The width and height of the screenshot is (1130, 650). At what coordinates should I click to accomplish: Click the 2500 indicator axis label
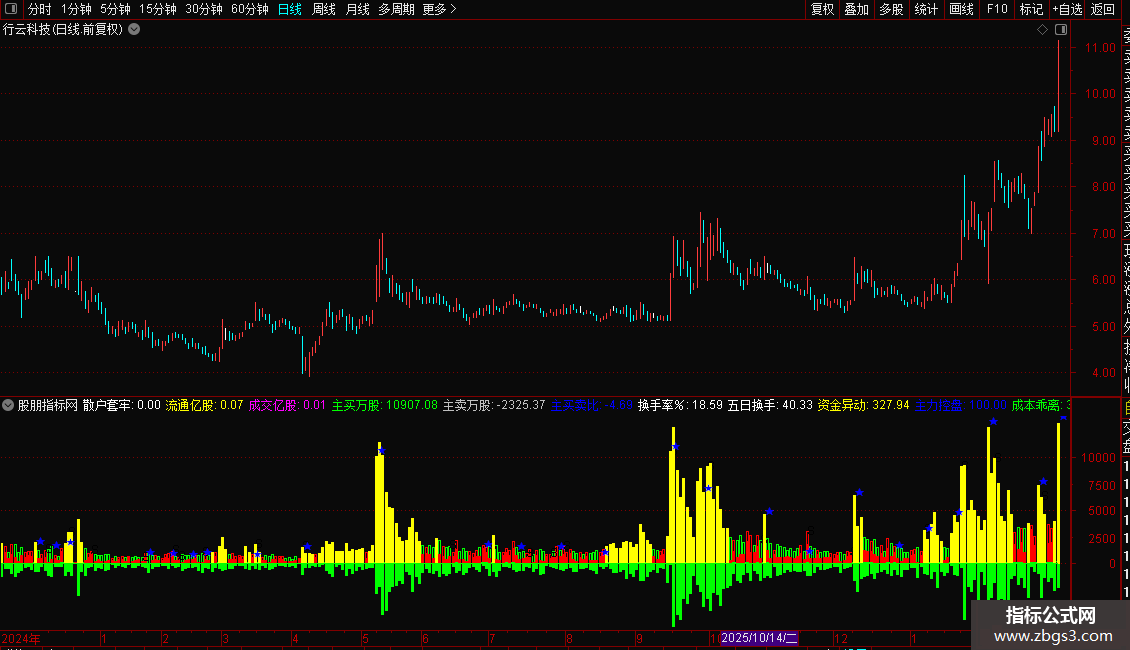(x=1102, y=538)
